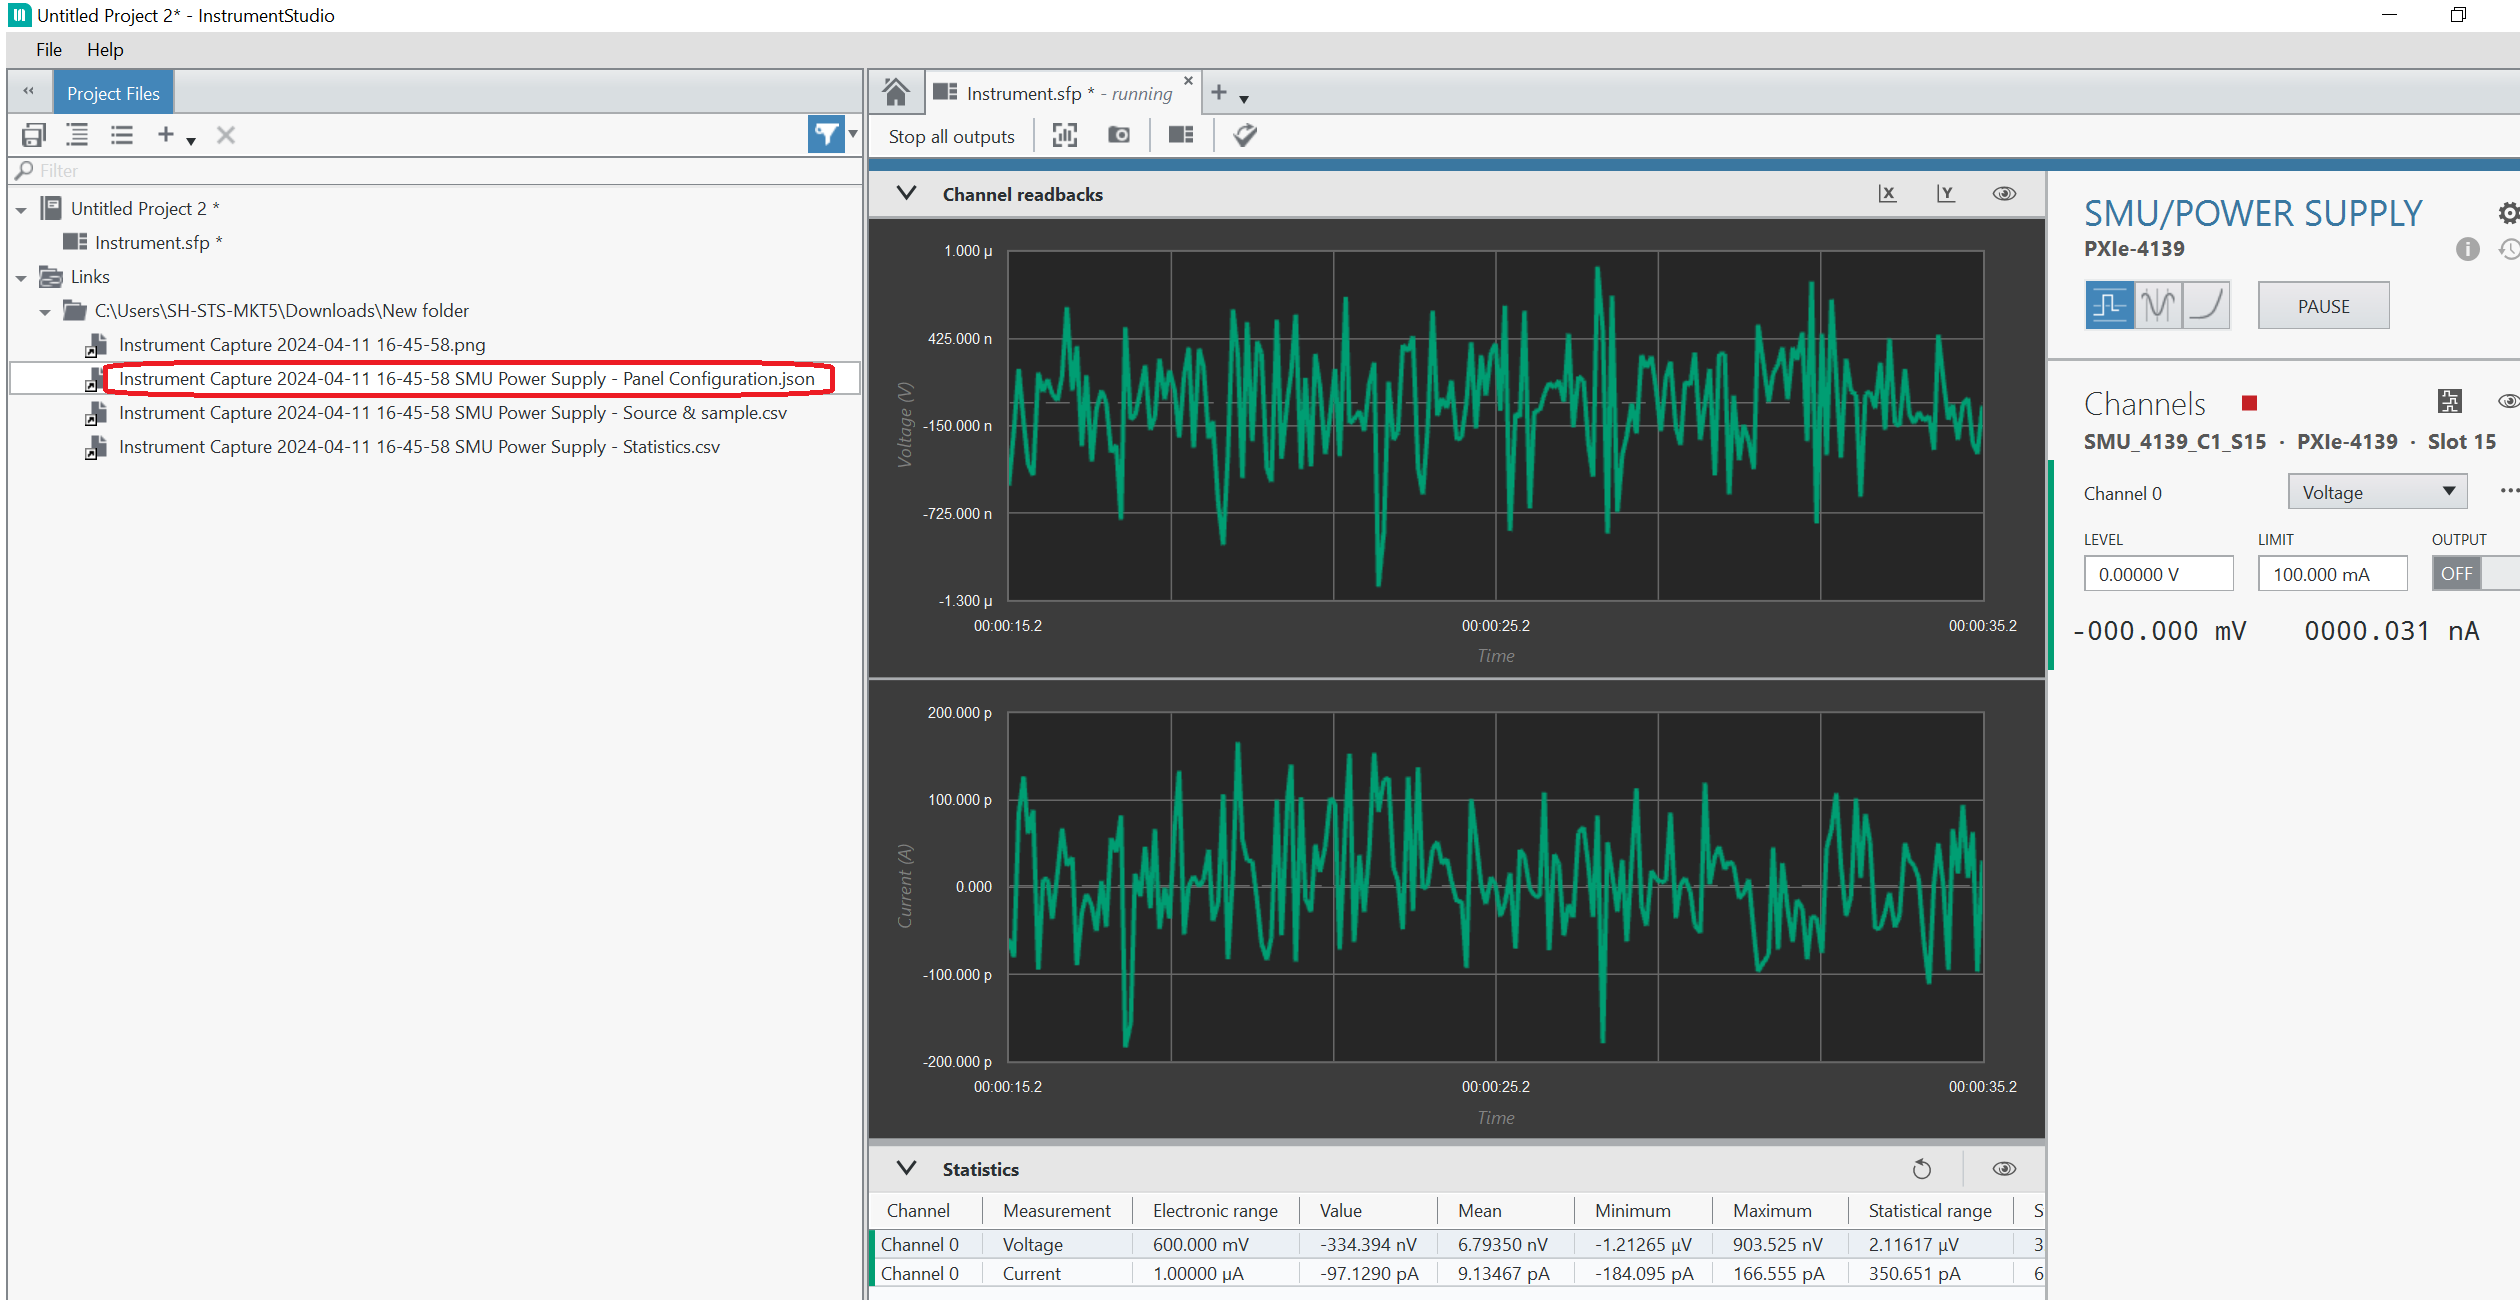Image resolution: width=2520 pixels, height=1300 pixels.
Task: Select the Source & sample.csv file
Action: 452,413
